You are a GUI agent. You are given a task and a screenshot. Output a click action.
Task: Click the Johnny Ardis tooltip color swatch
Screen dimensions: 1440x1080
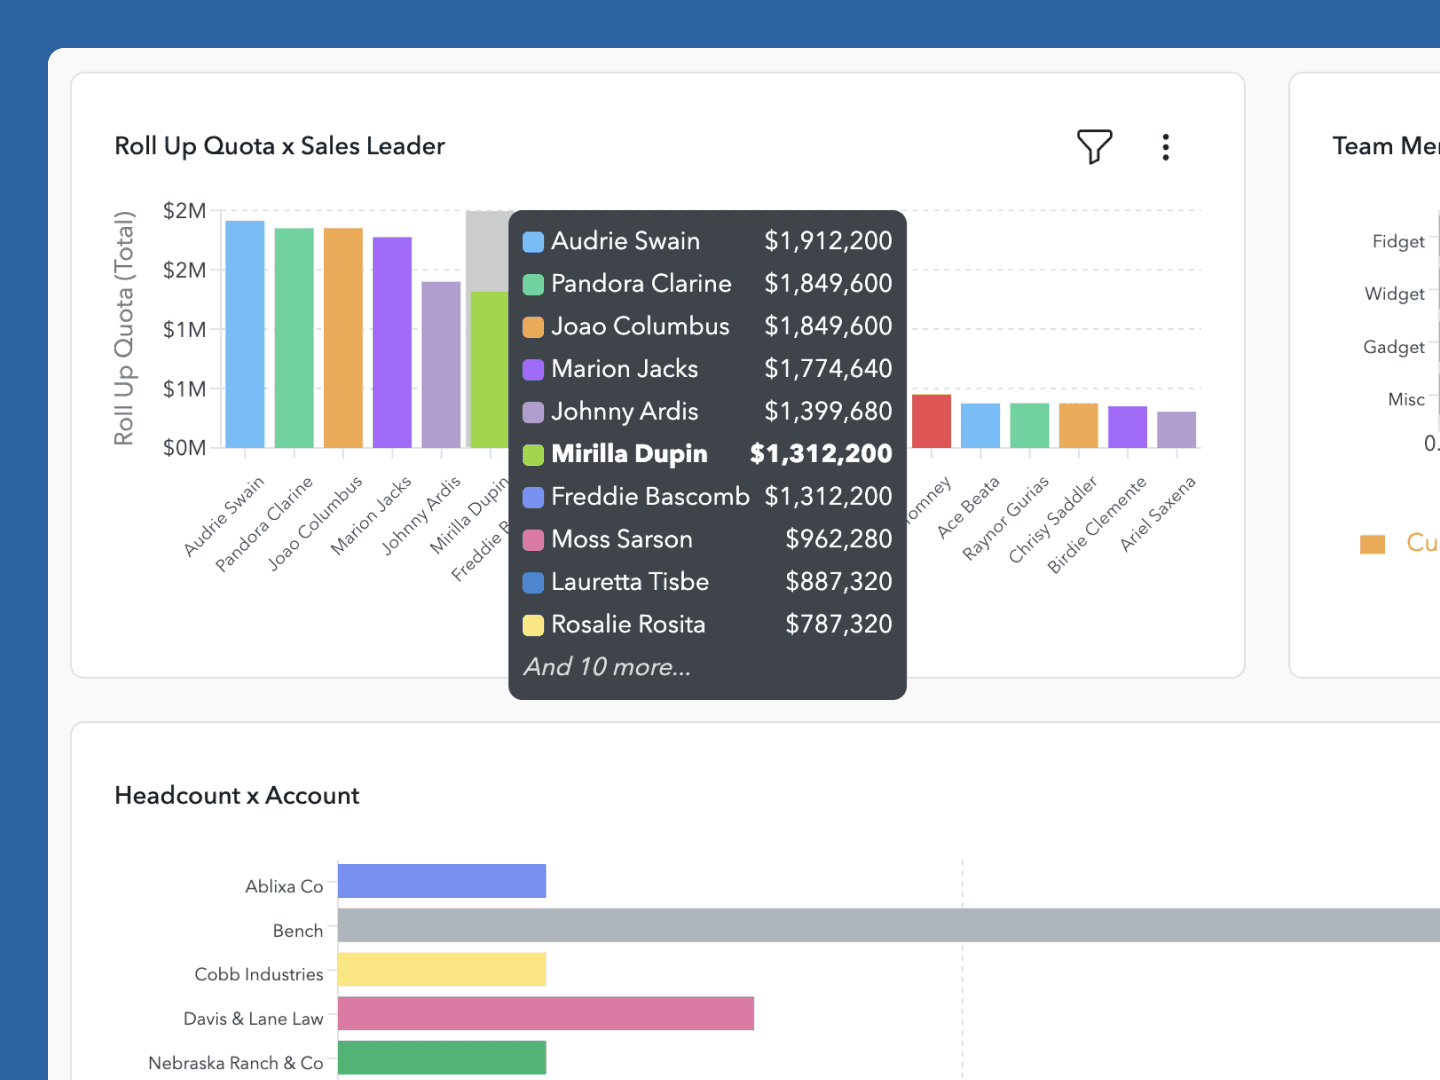[534, 412]
